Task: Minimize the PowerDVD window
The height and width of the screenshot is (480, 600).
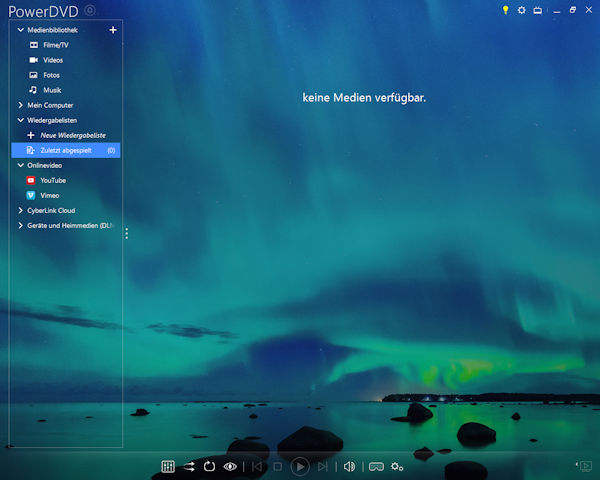Action: click(557, 11)
